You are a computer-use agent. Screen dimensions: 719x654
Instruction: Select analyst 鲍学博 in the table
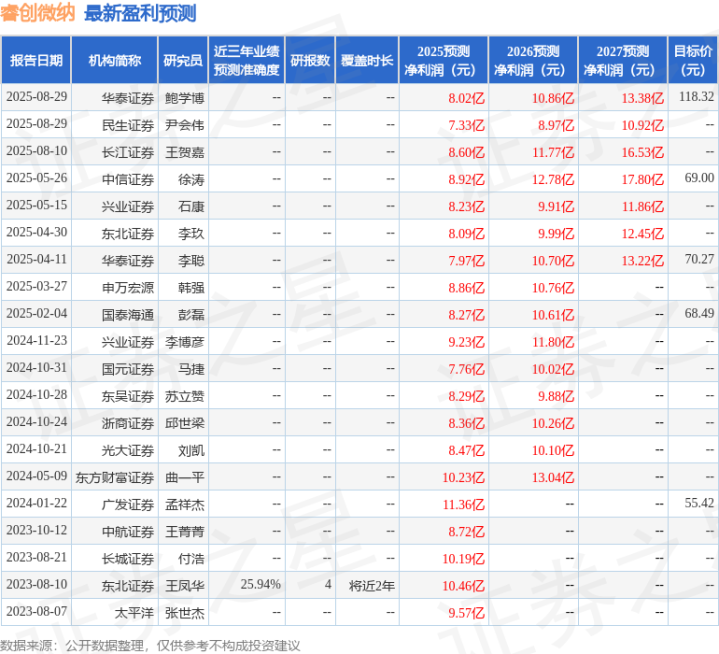click(184, 98)
